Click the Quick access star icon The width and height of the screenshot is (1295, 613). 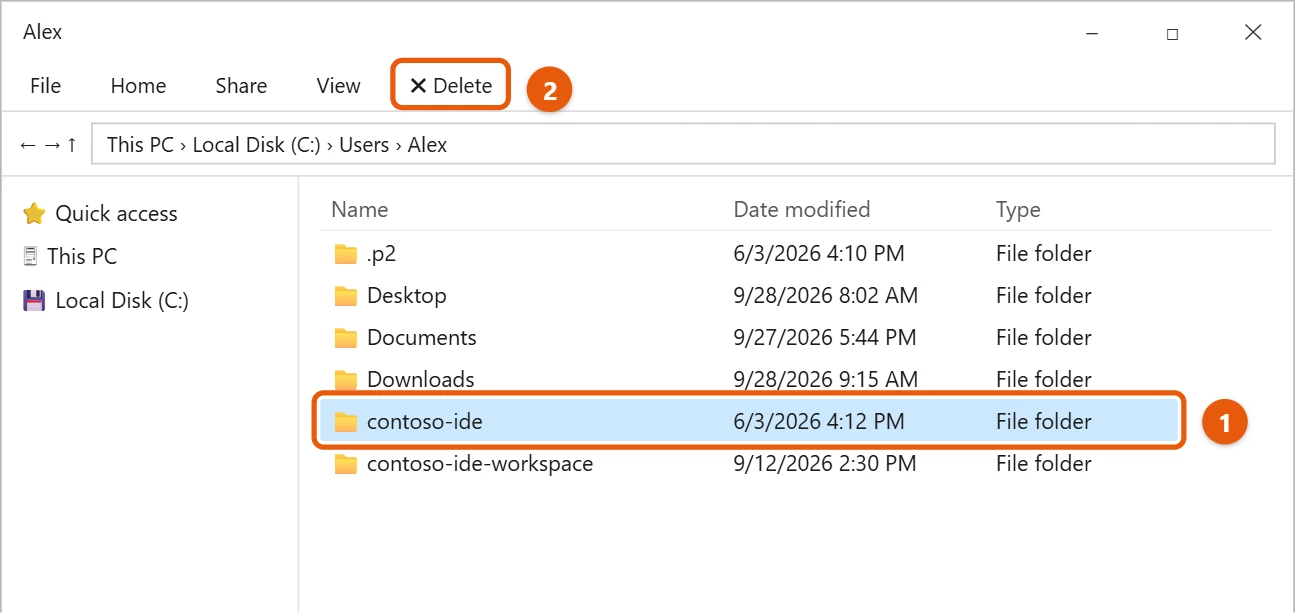coord(34,213)
